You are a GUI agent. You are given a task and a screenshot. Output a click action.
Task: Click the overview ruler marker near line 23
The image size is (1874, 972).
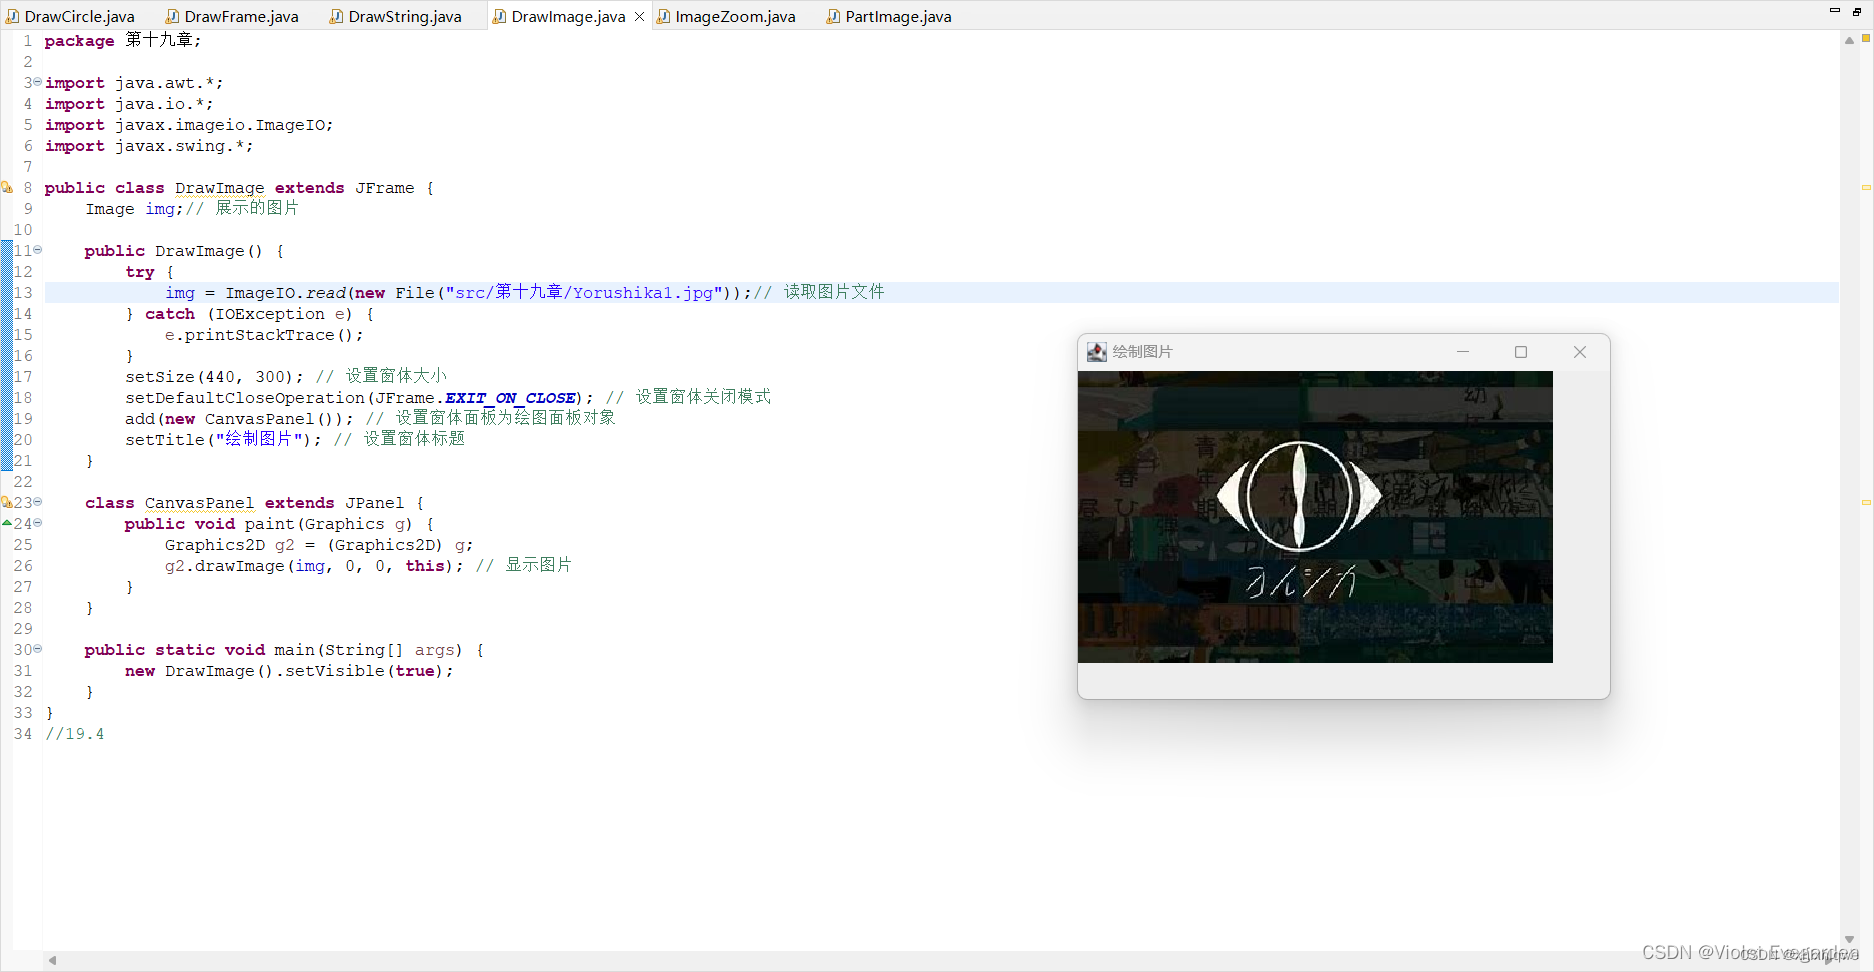1866,502
